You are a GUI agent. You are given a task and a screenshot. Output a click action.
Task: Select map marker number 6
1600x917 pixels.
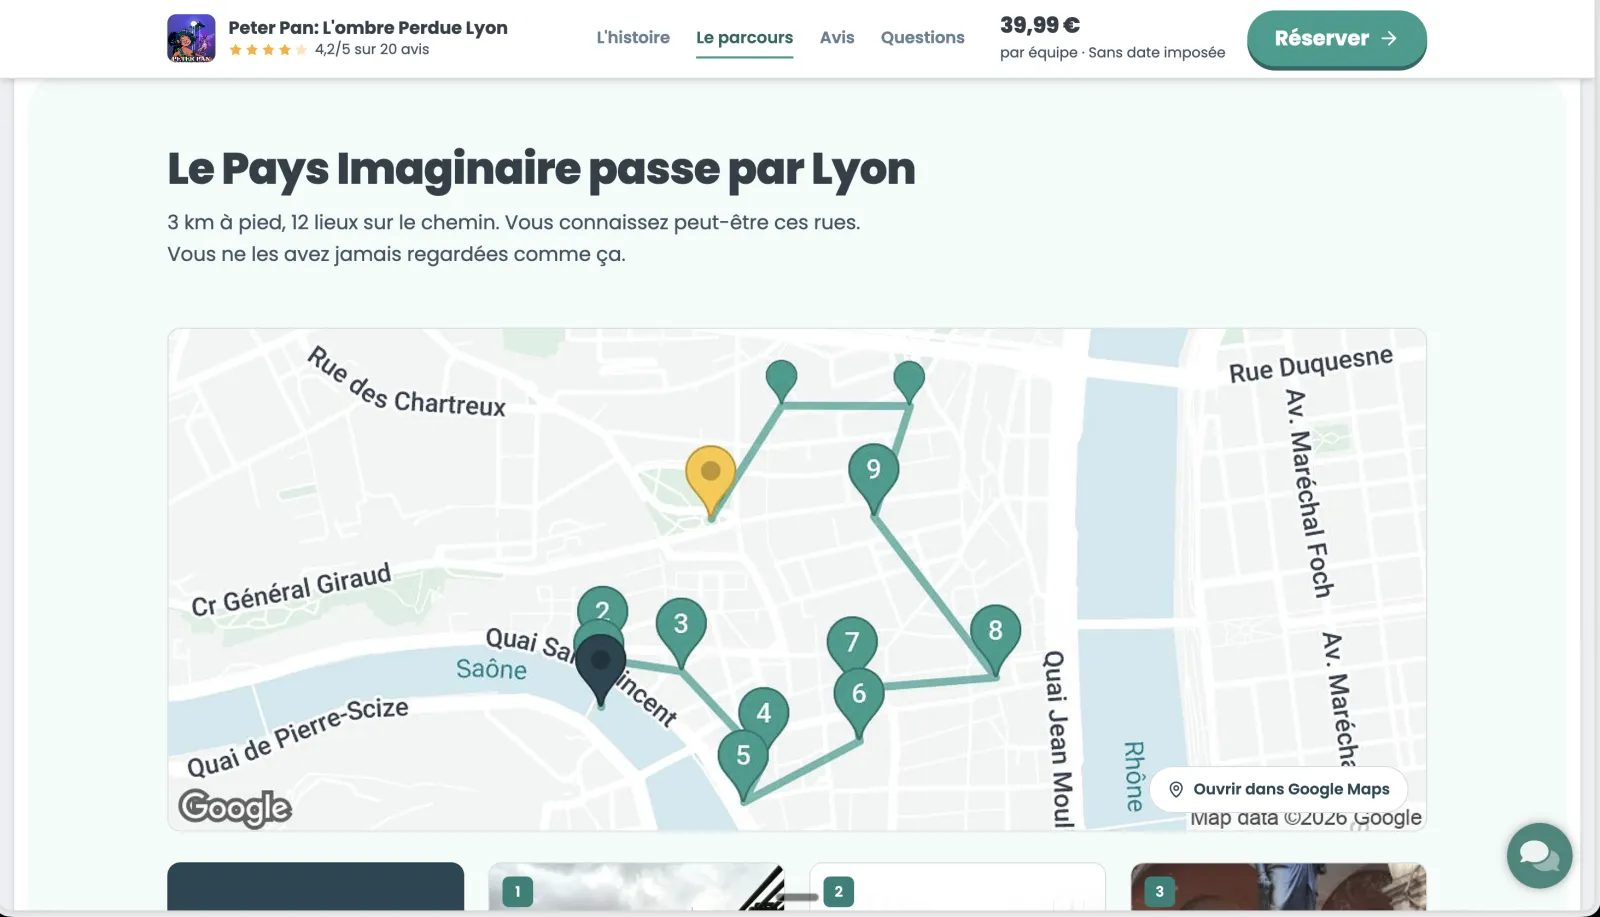click(x=860, y=703)
